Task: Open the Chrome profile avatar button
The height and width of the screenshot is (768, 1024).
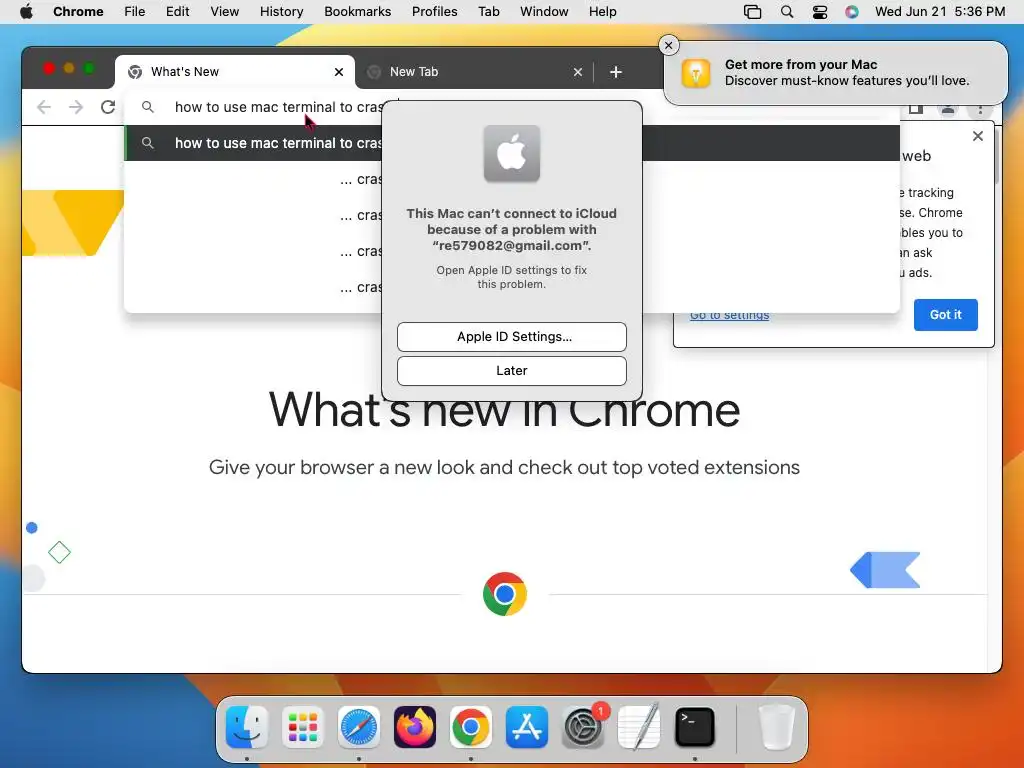Action: [948, 110]
